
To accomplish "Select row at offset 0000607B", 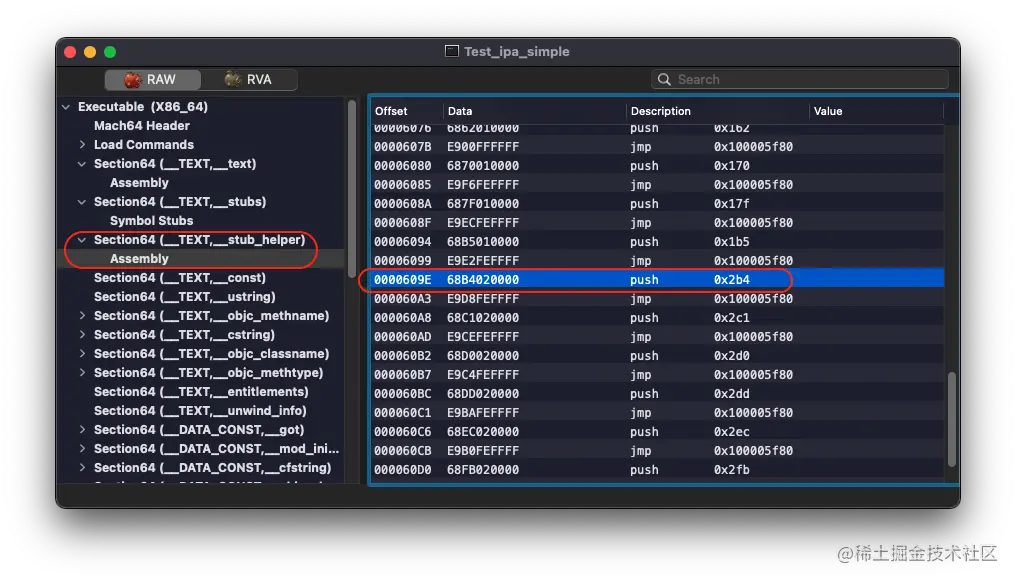I will coord(657,146).
